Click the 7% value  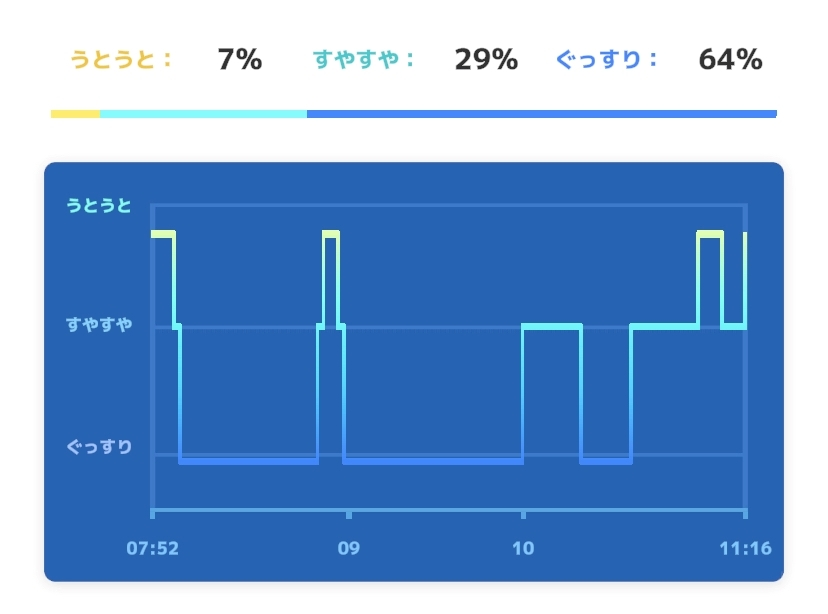[239, 60]
